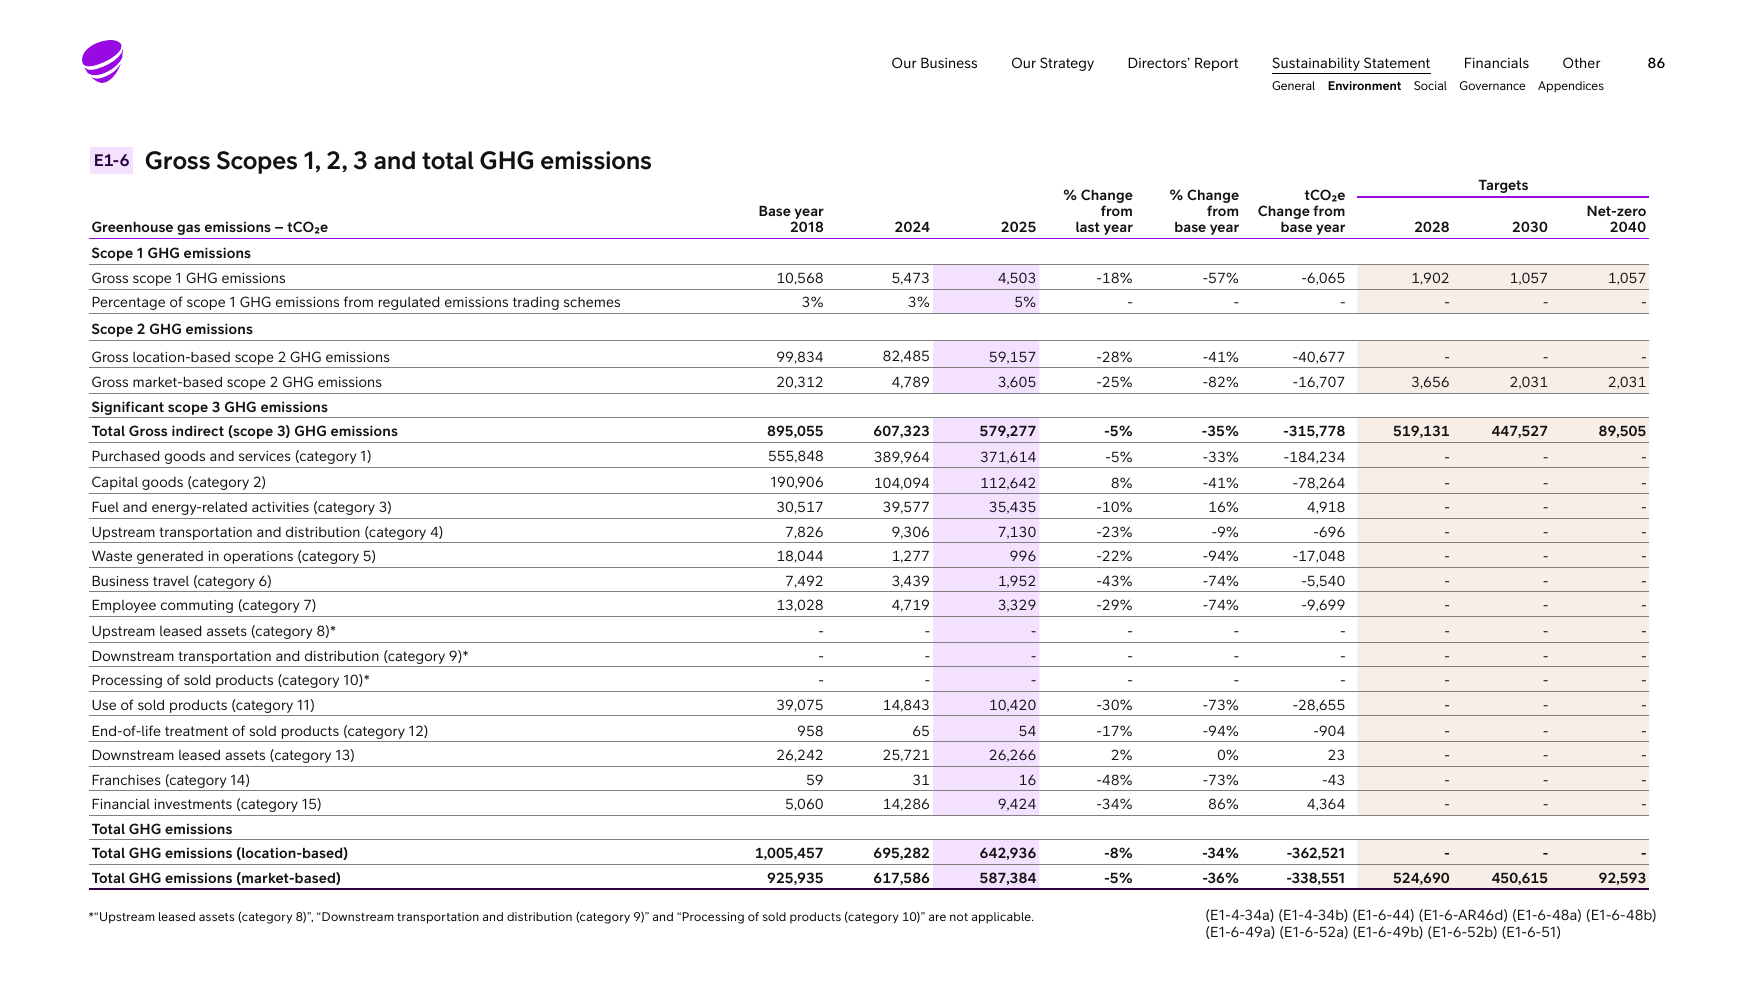Click the '% Change from last year' column header
The image size is (1754, 987).
tap(1098, 211)
